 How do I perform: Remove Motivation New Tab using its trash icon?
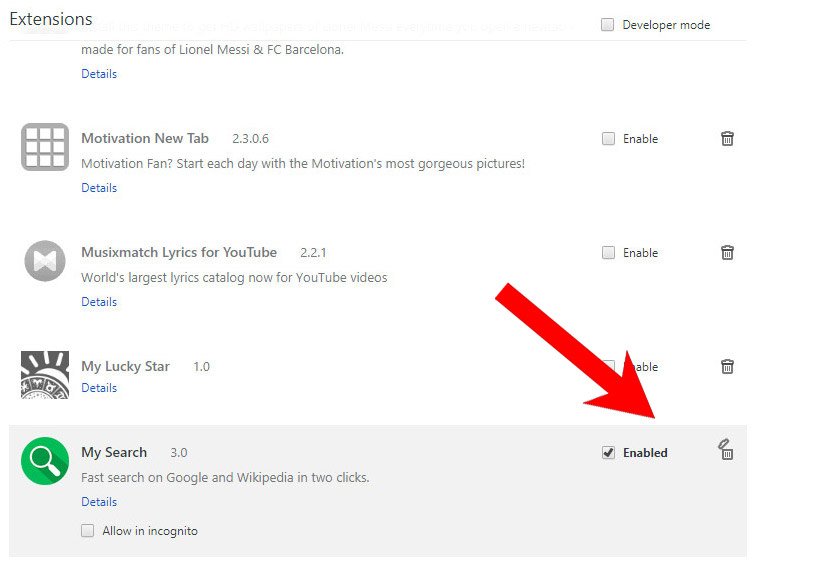[x=727, y=139]
